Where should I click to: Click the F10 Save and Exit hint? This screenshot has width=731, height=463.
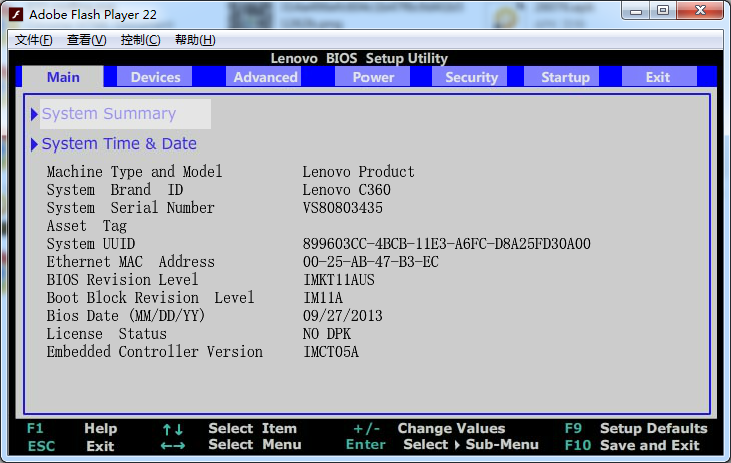[x=632, y=446]
